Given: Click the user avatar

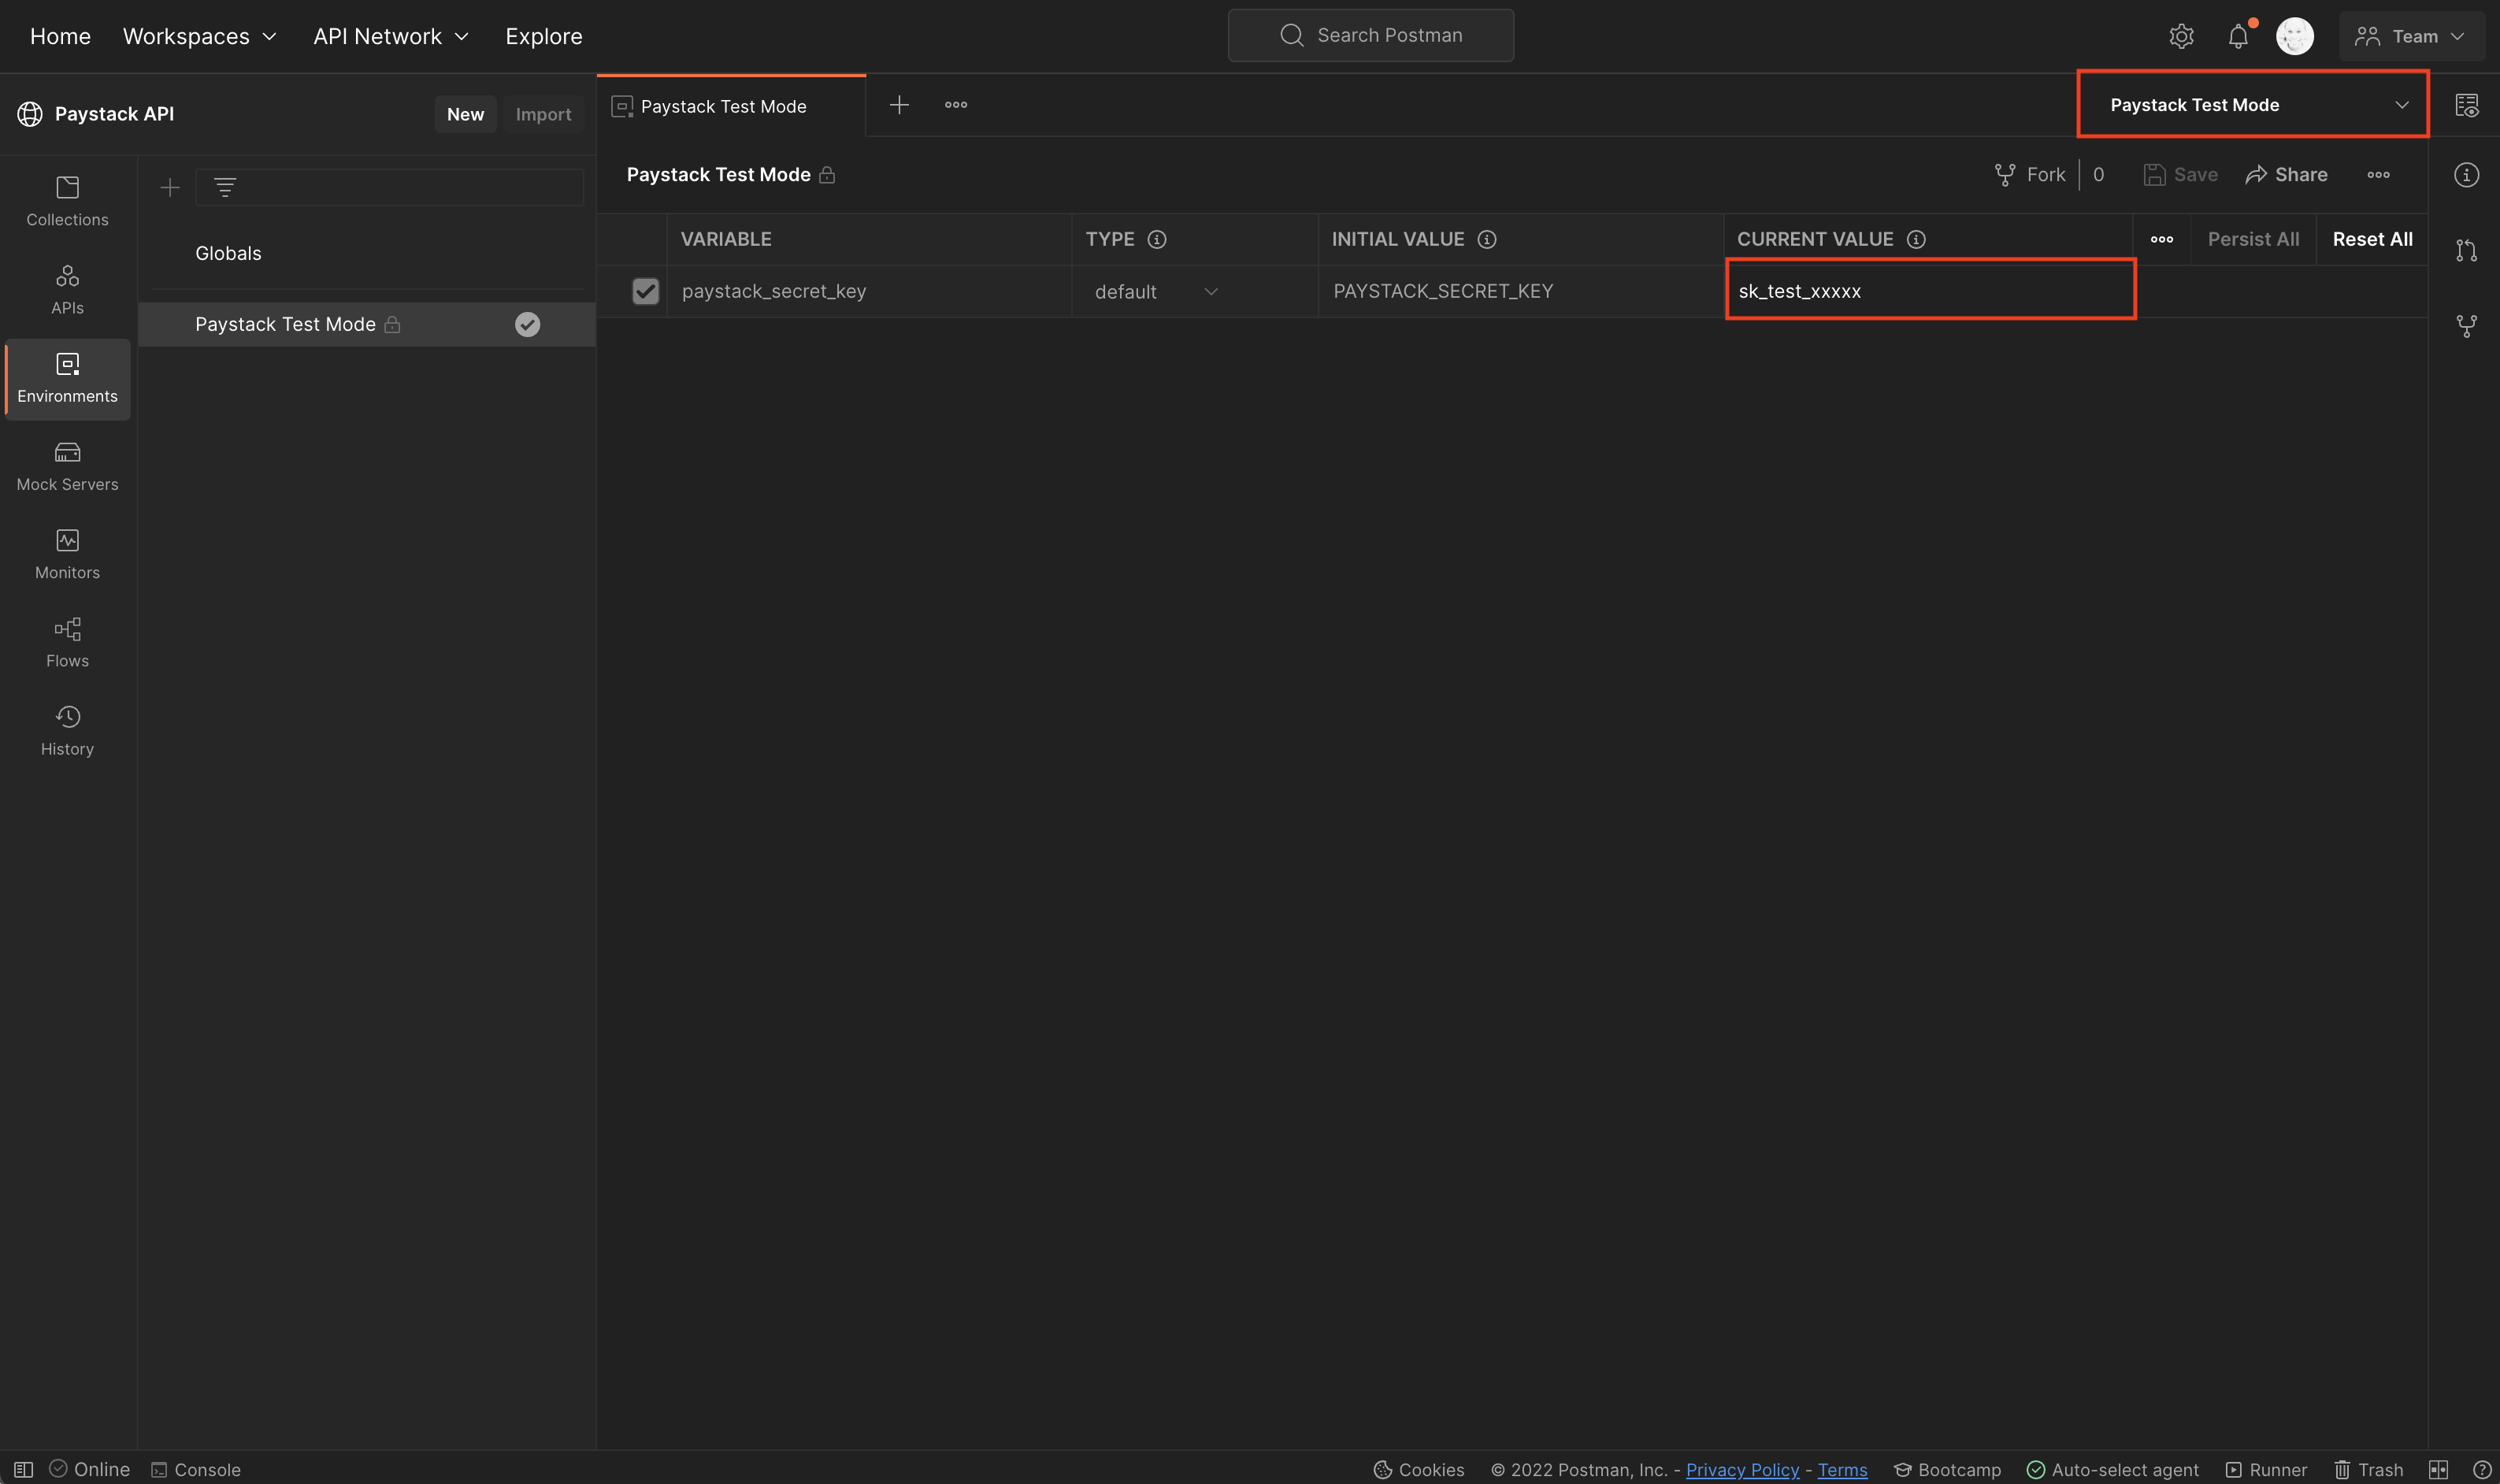Looking at the screenshot, I should coord(2294,36).
